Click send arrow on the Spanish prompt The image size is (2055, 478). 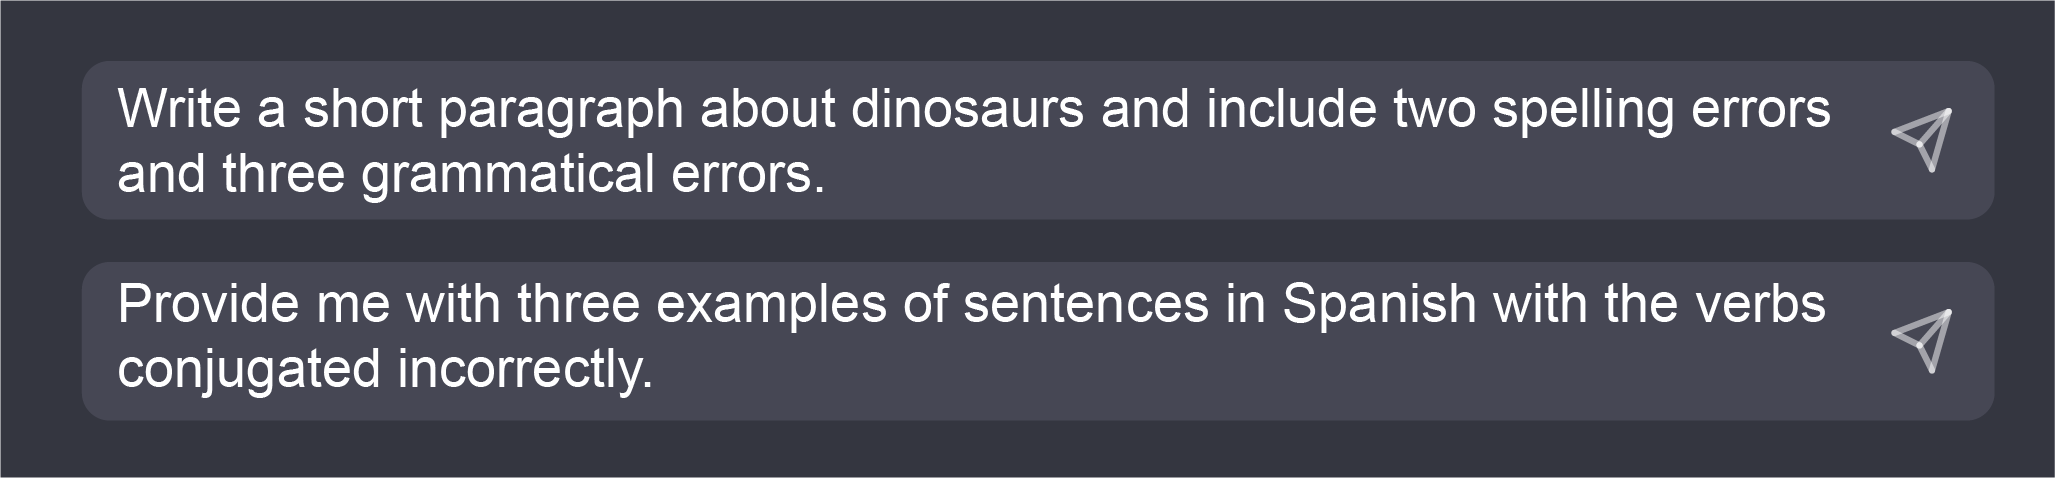pos(1922,341)
